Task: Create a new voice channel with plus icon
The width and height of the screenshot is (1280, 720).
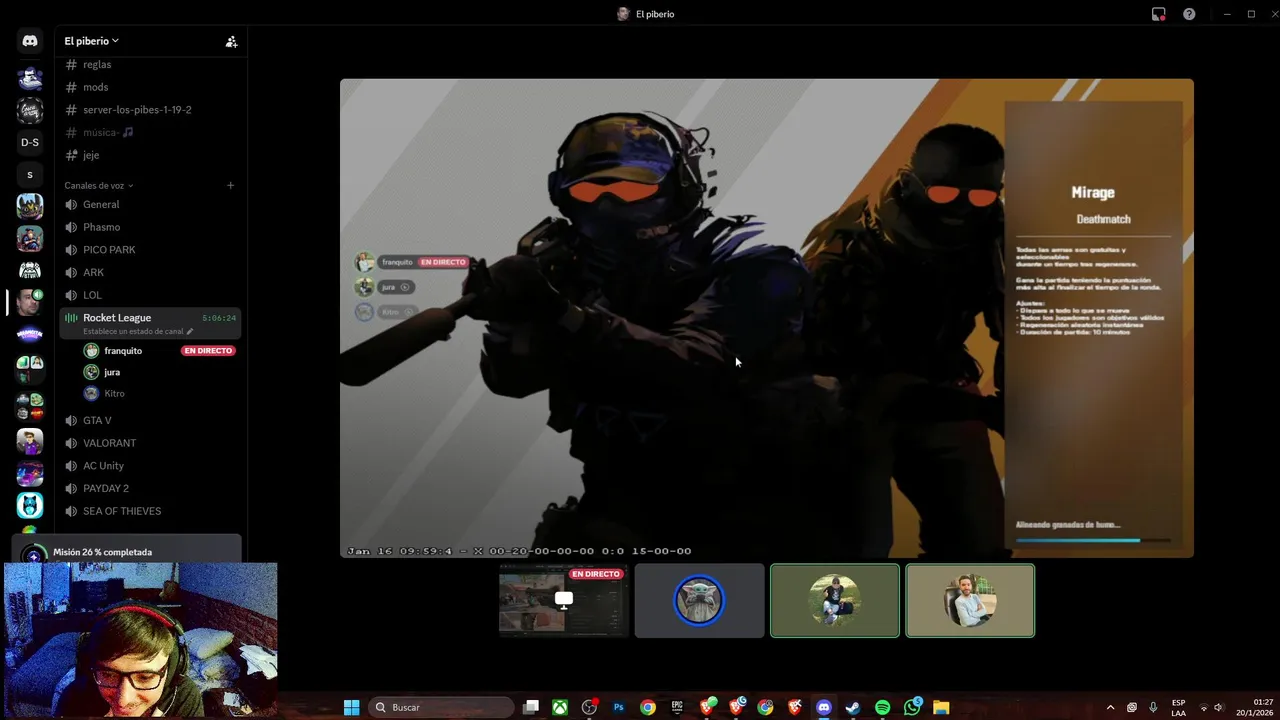Action: coord(230,185)
